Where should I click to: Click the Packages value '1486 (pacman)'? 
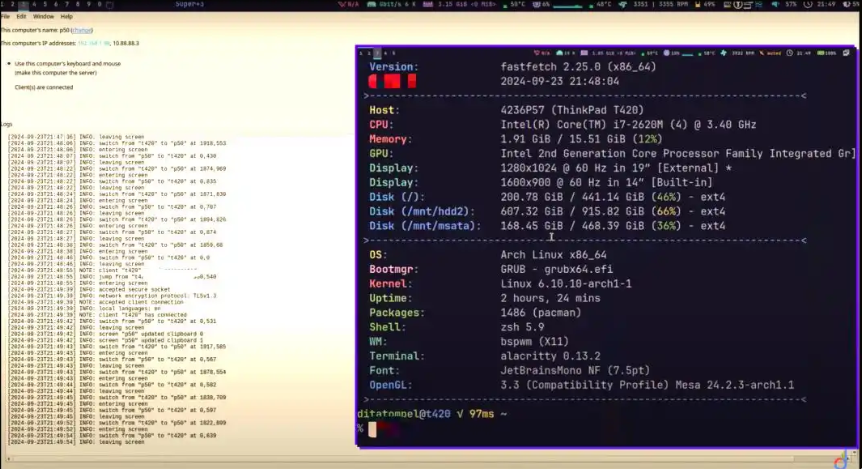tap(540, 313)
